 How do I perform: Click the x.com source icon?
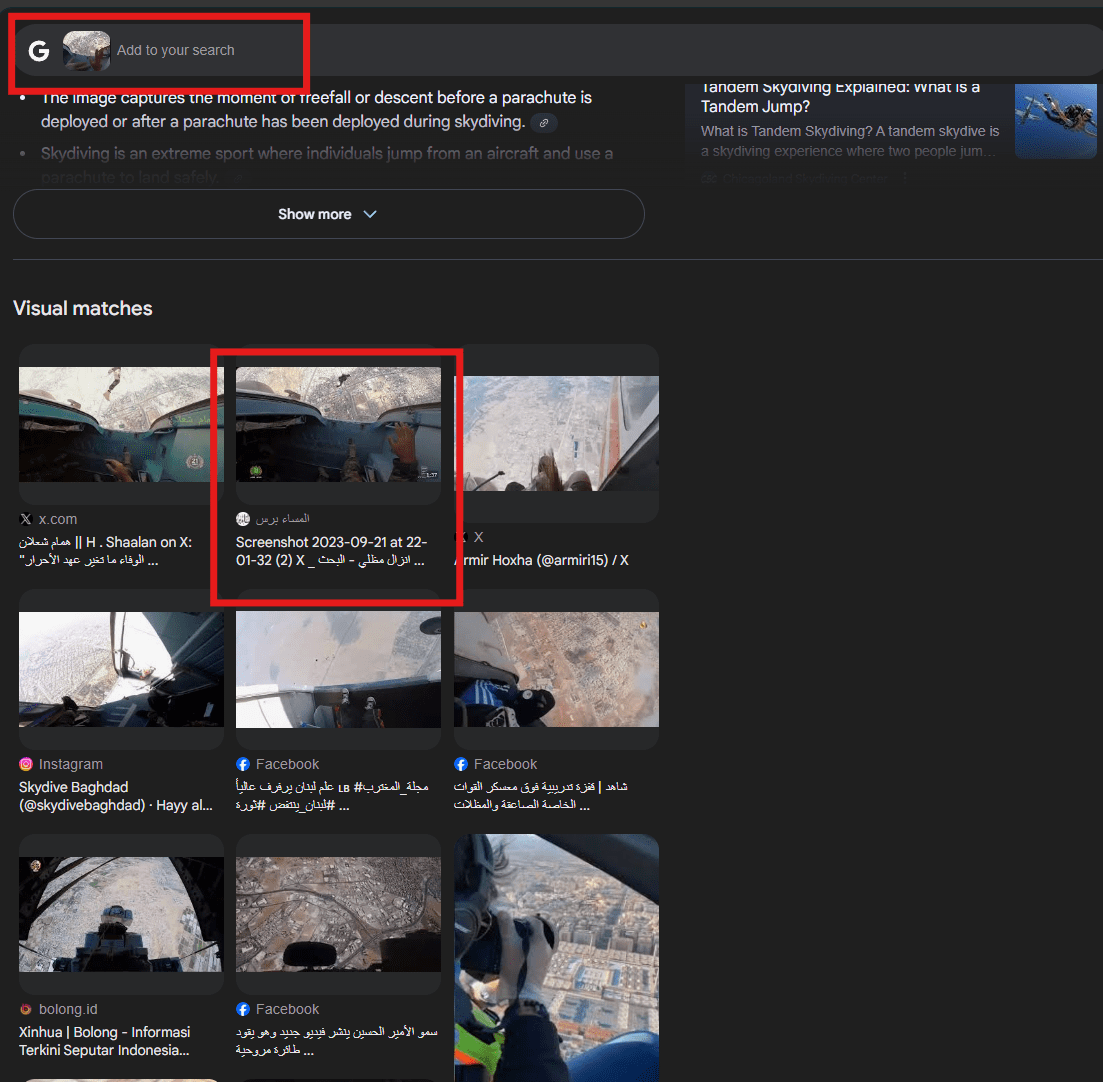pyautogui.click(x=26, y=519)
